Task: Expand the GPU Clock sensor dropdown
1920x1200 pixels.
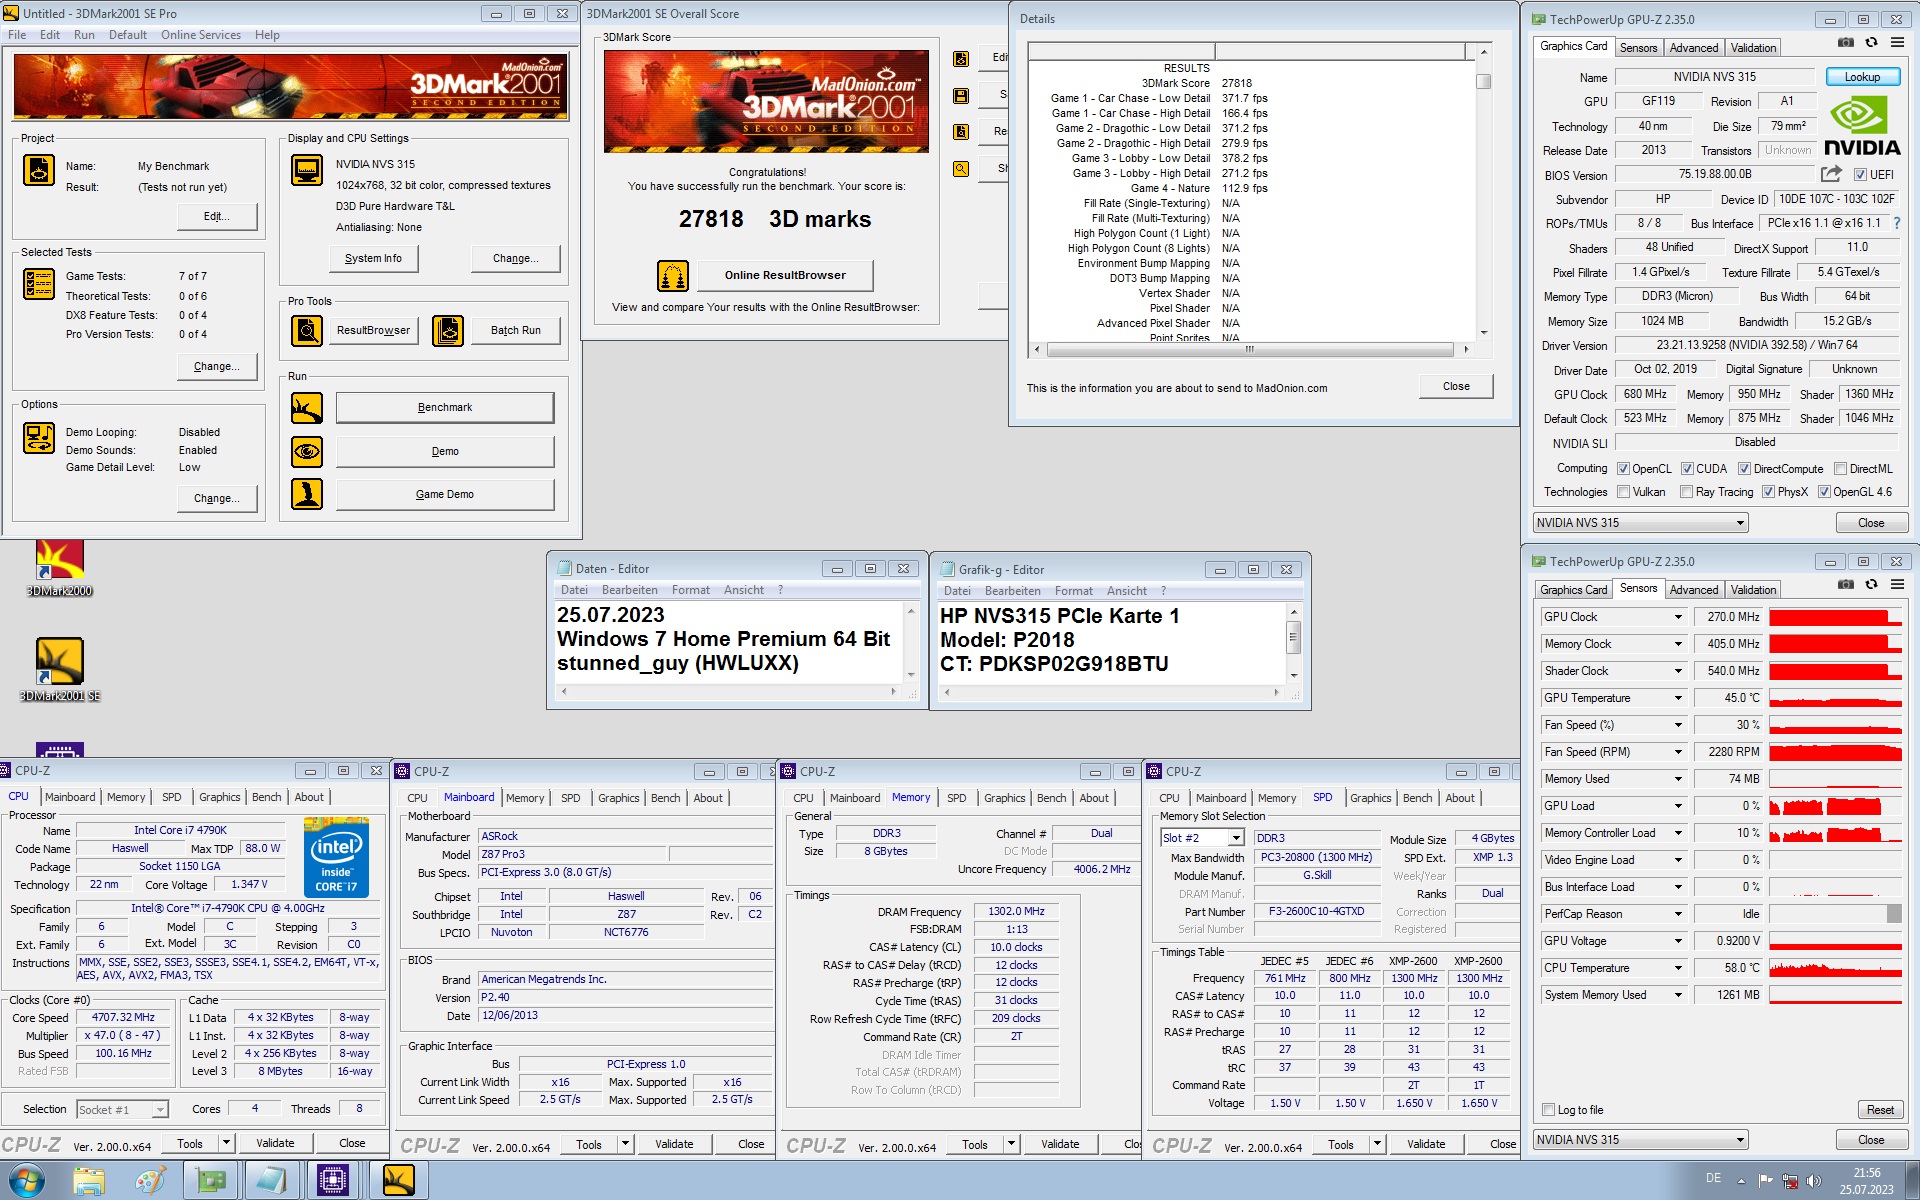Action: 1678,618
